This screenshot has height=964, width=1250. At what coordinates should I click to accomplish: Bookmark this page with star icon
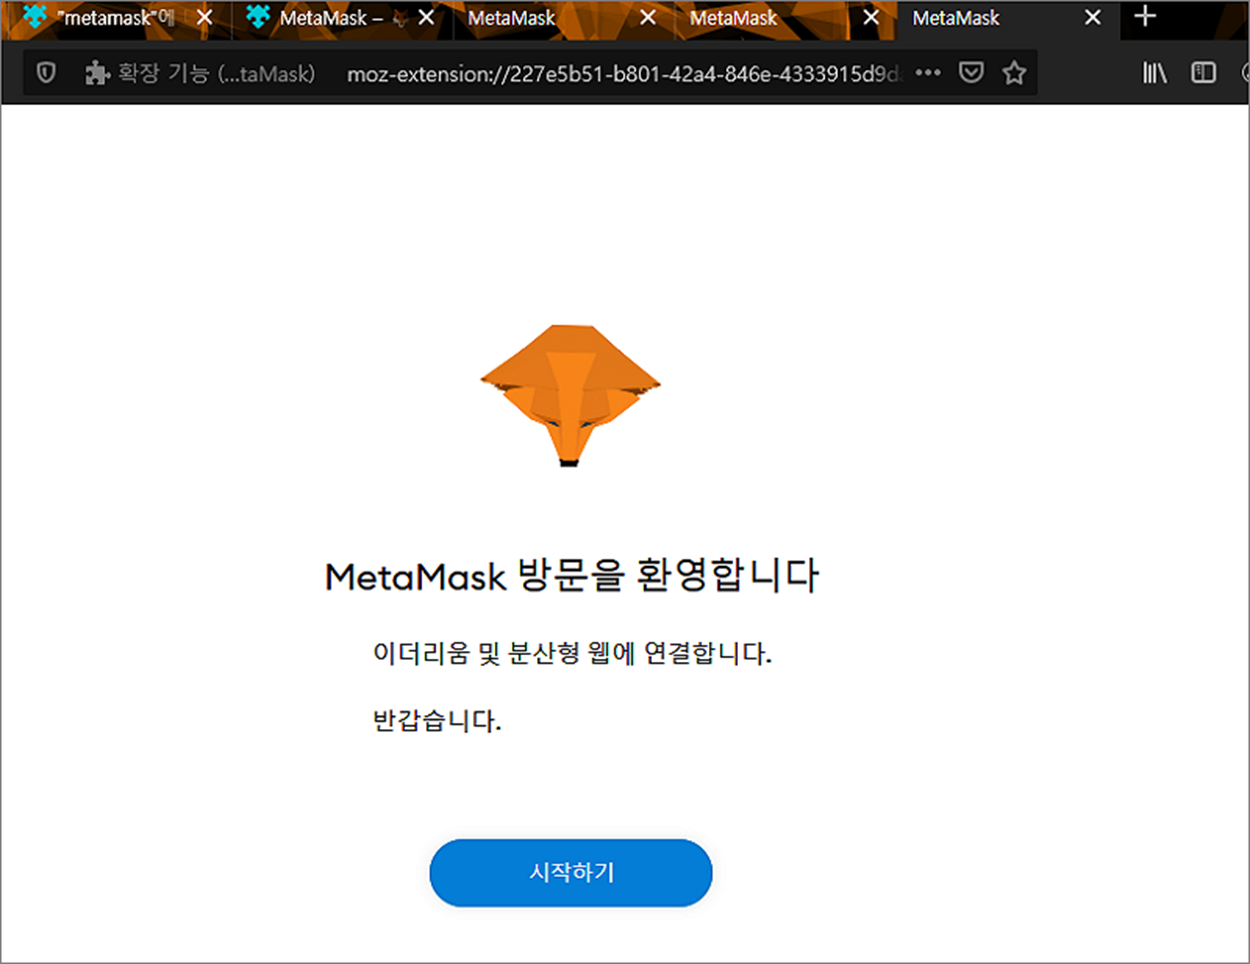pos(1014,73)
